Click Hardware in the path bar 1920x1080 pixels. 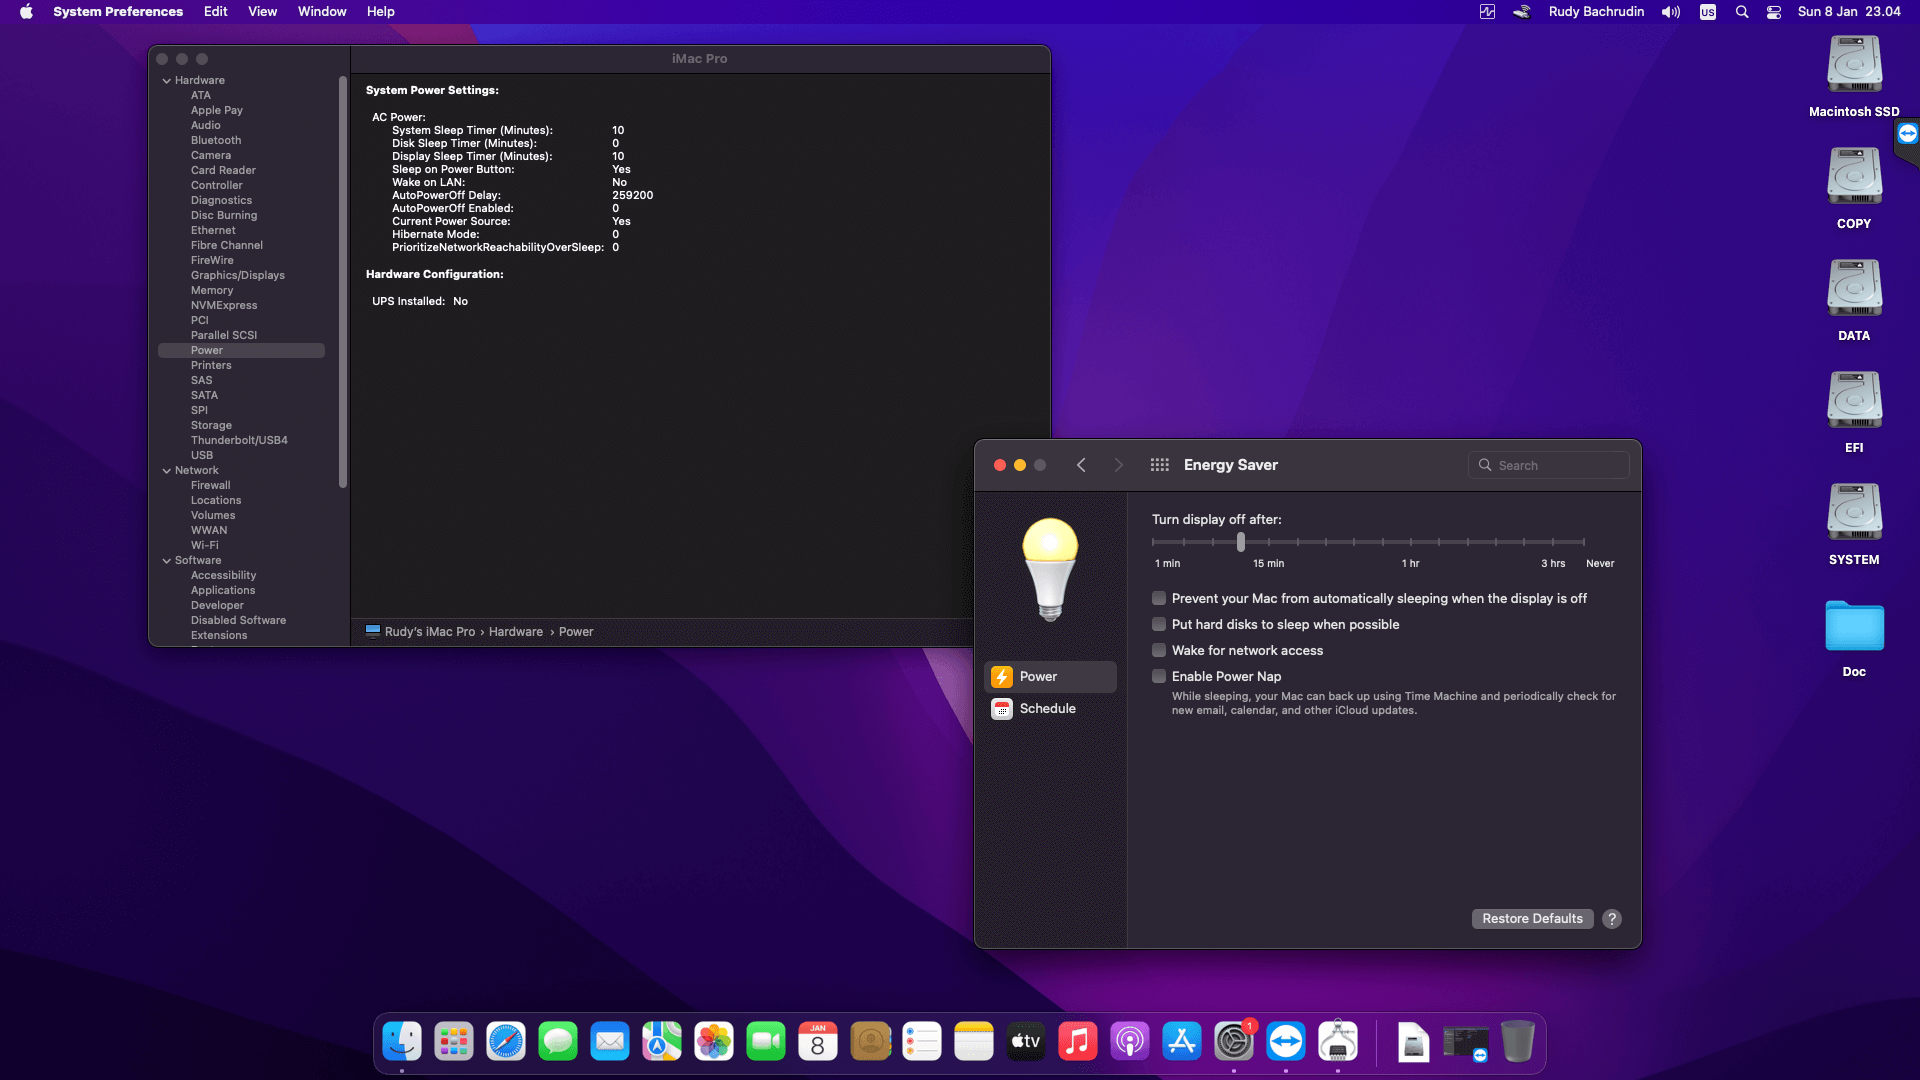(516, 632)
